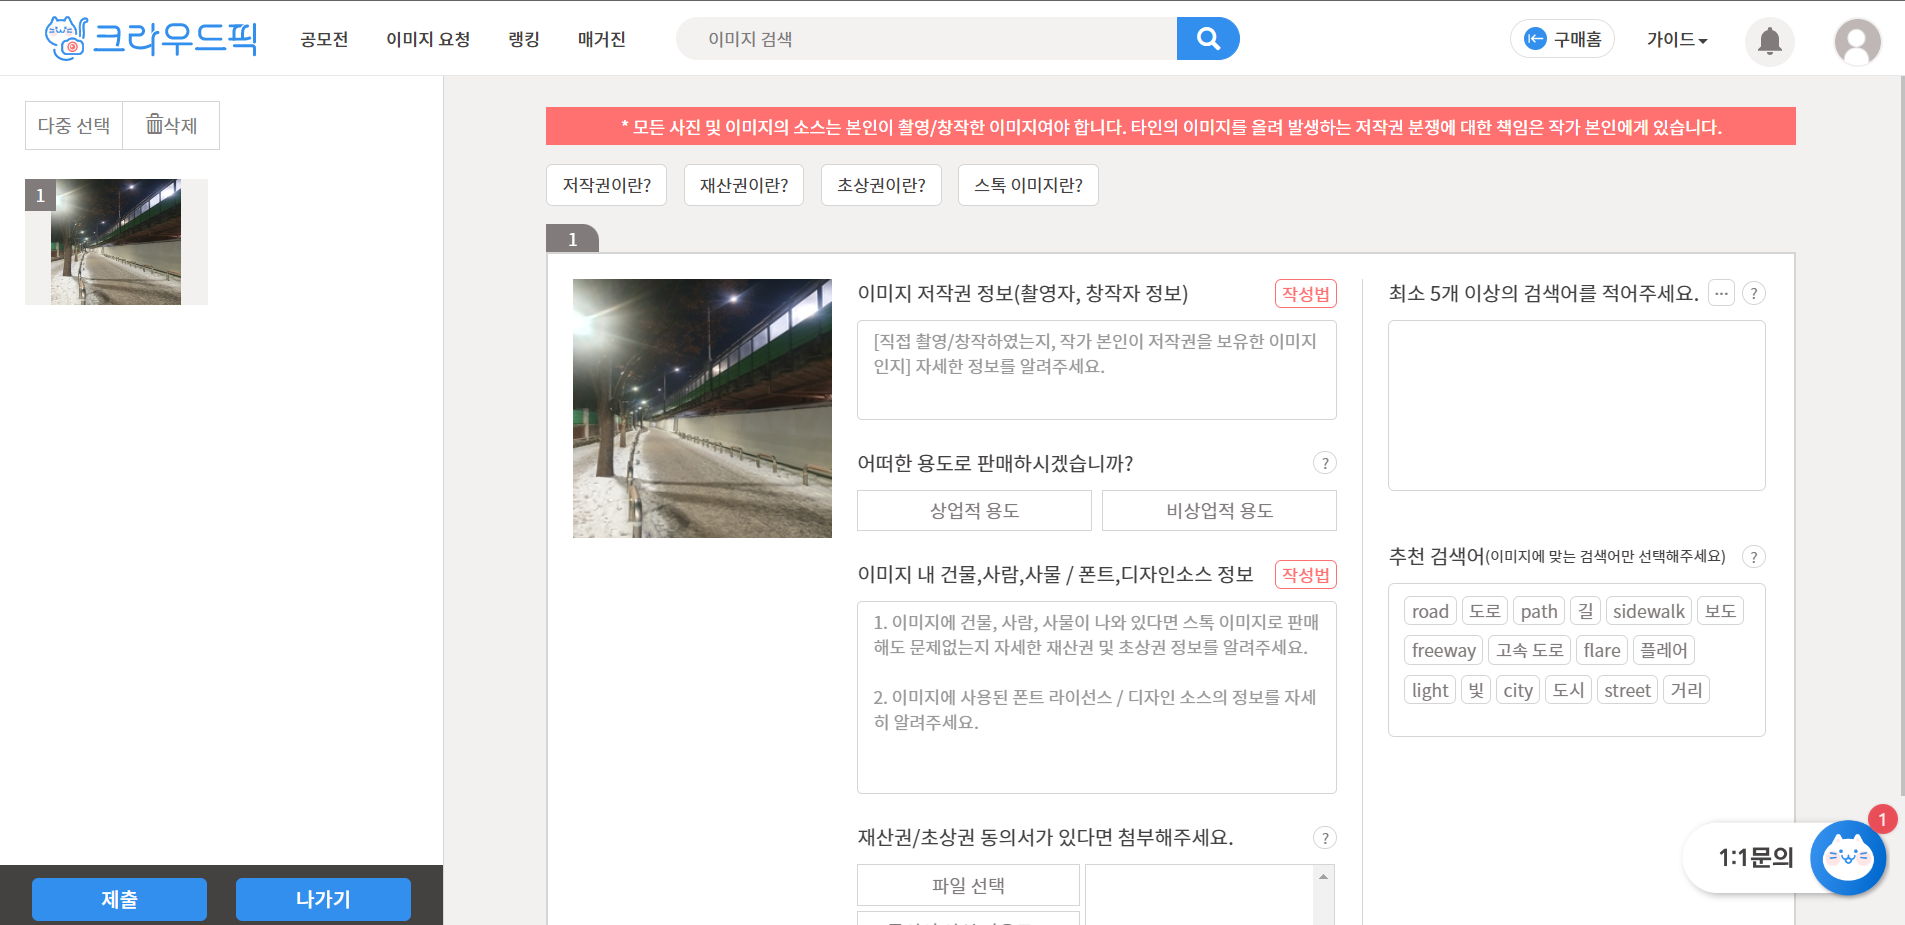Click the search magnifier icon
The width and height of the screenshot is (1905, 925).
coord(1208,38)
